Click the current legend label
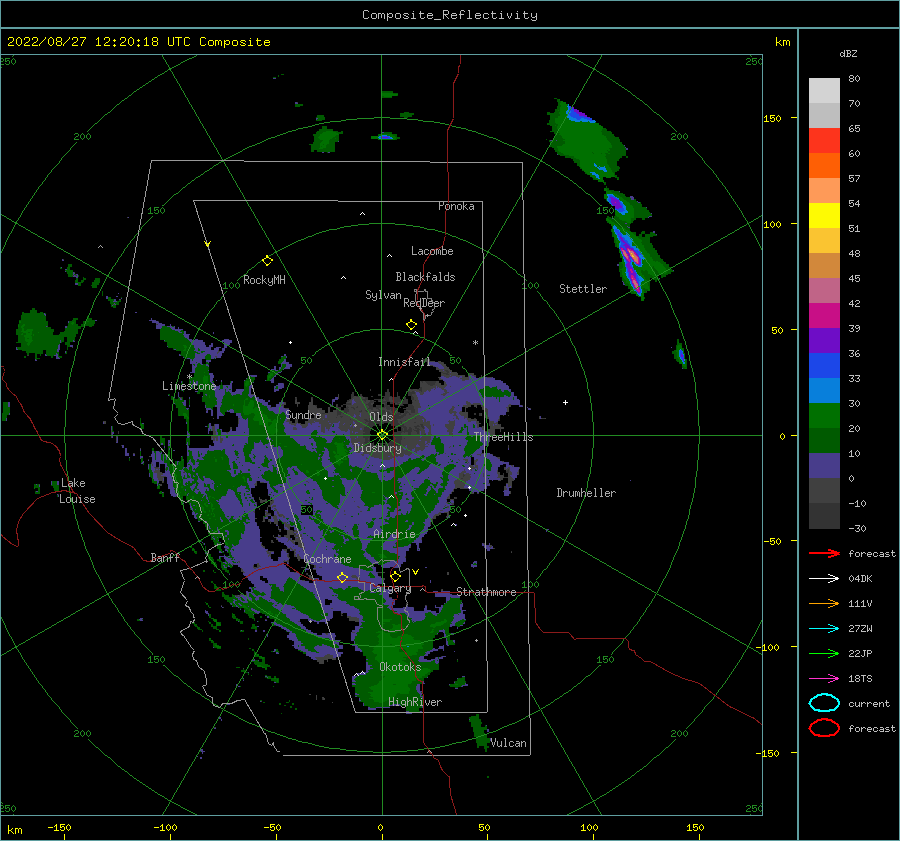Screen dimensions: 900x841 (869, 703)
